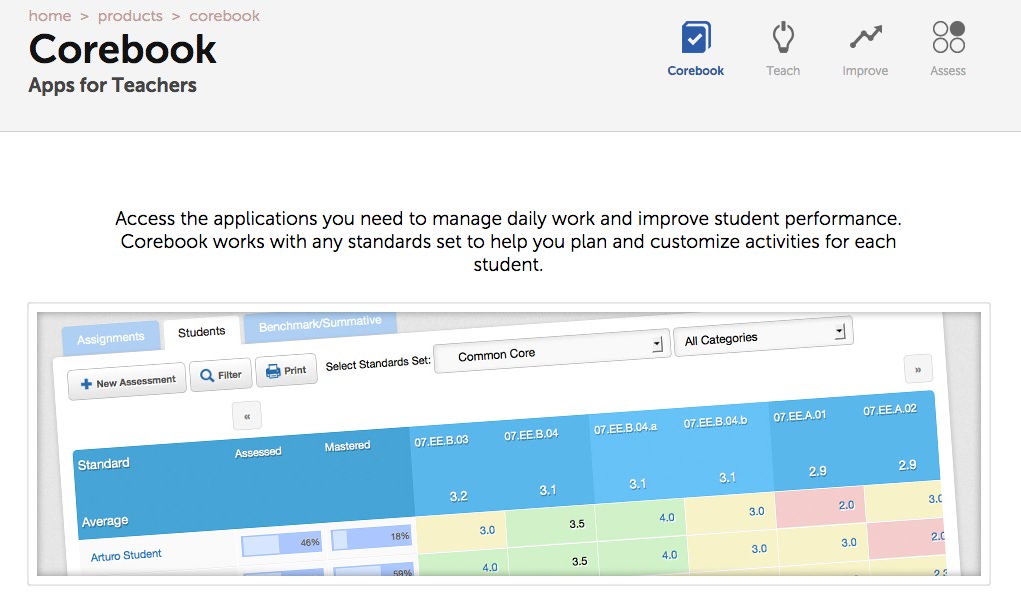Click Arturo Student's 46% assessed progress bar
Screen dimensions: 1021x601
281,543
